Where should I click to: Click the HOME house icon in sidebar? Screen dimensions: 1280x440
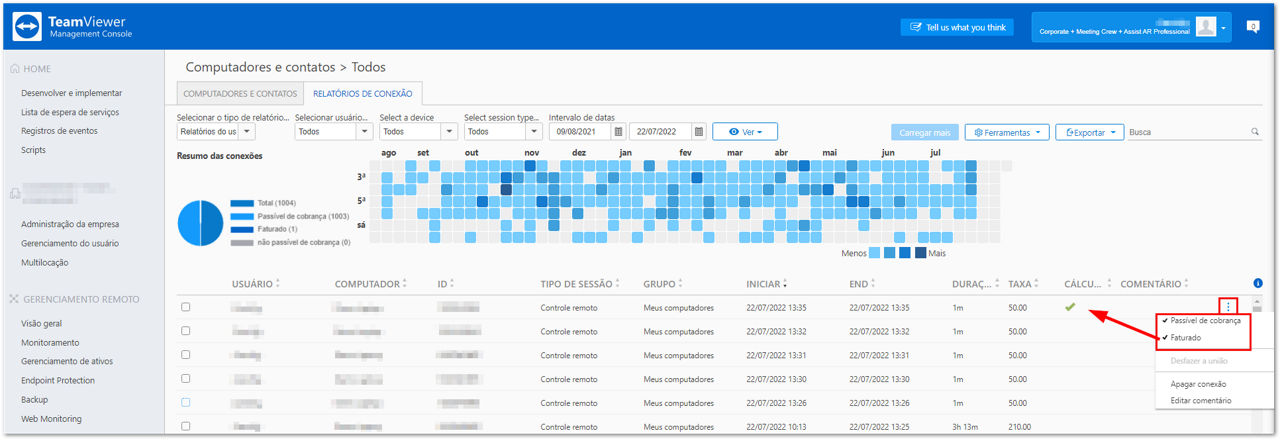click(14, 69)
